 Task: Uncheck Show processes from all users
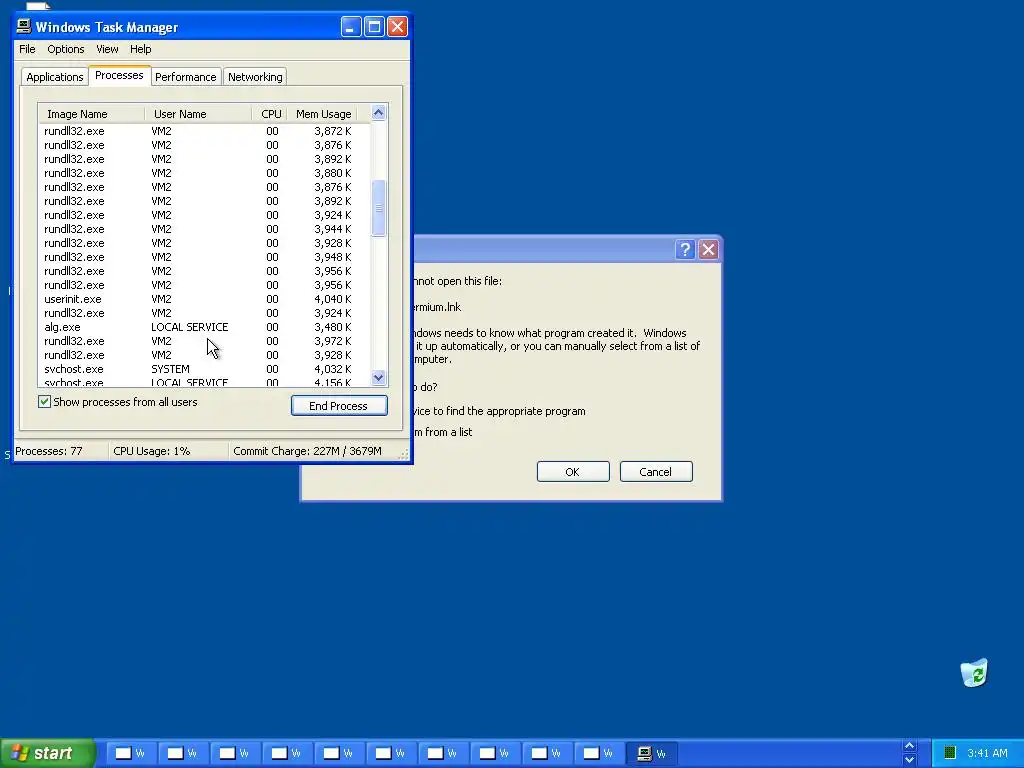click(x=44, y=402)
